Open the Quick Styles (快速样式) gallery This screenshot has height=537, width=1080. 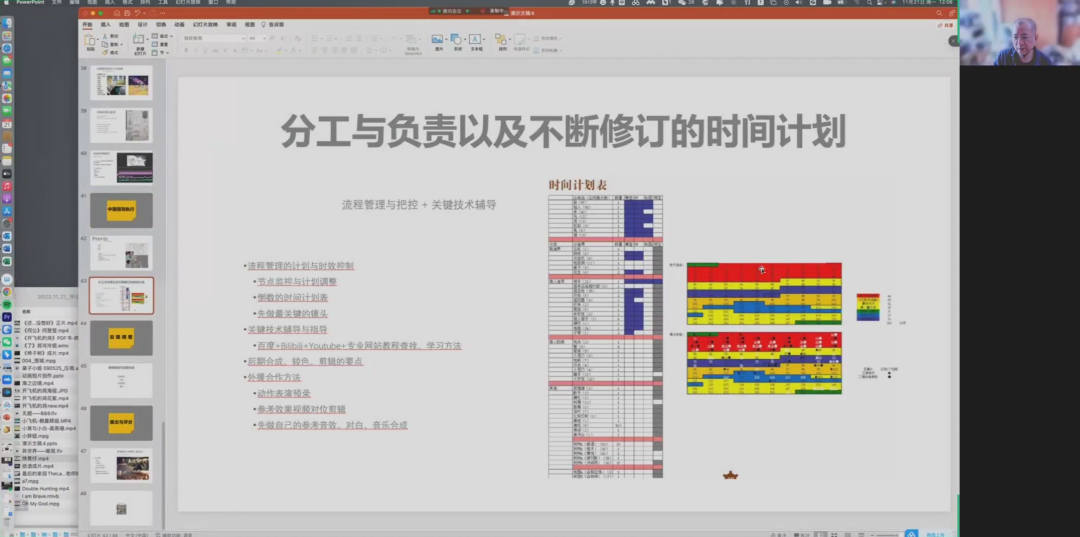(520, 42)
